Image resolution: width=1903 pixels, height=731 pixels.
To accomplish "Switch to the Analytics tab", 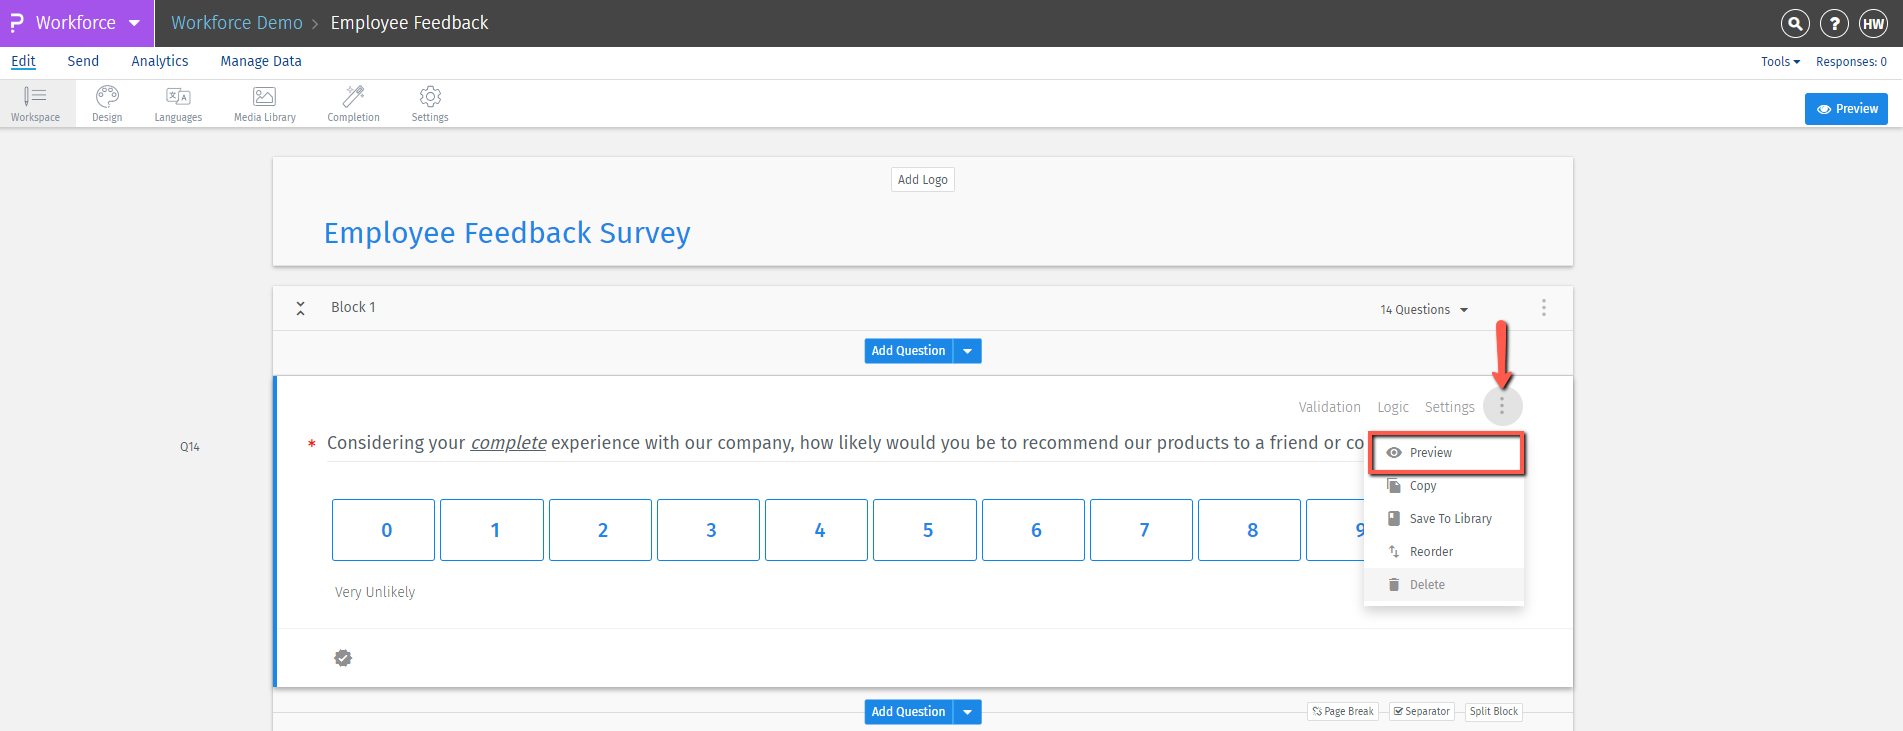I will 160,61.
